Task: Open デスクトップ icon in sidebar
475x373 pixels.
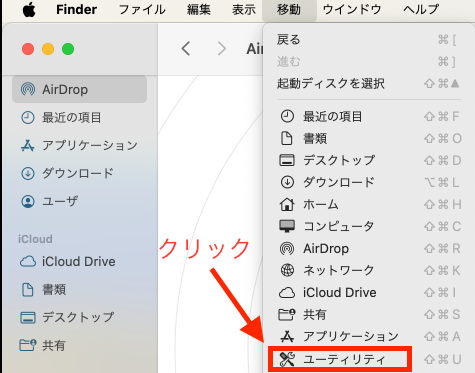Action: pos(28,317)
